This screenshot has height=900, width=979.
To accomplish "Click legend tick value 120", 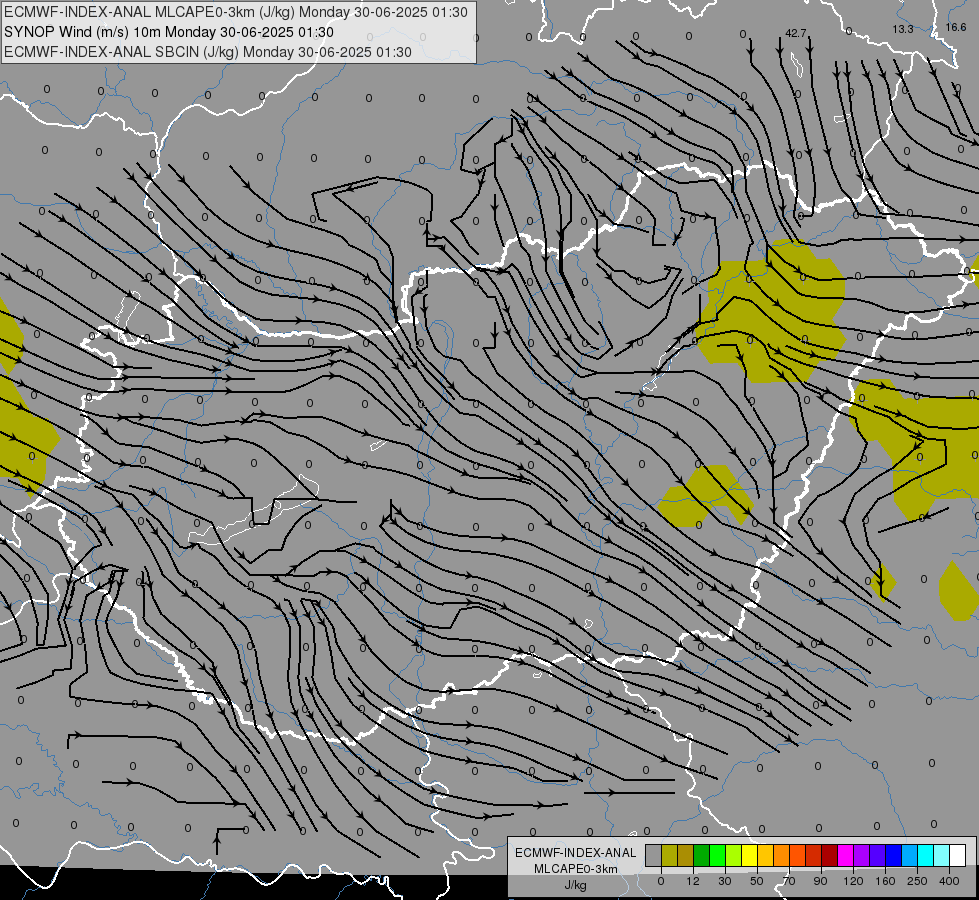I will pos(853,881).
